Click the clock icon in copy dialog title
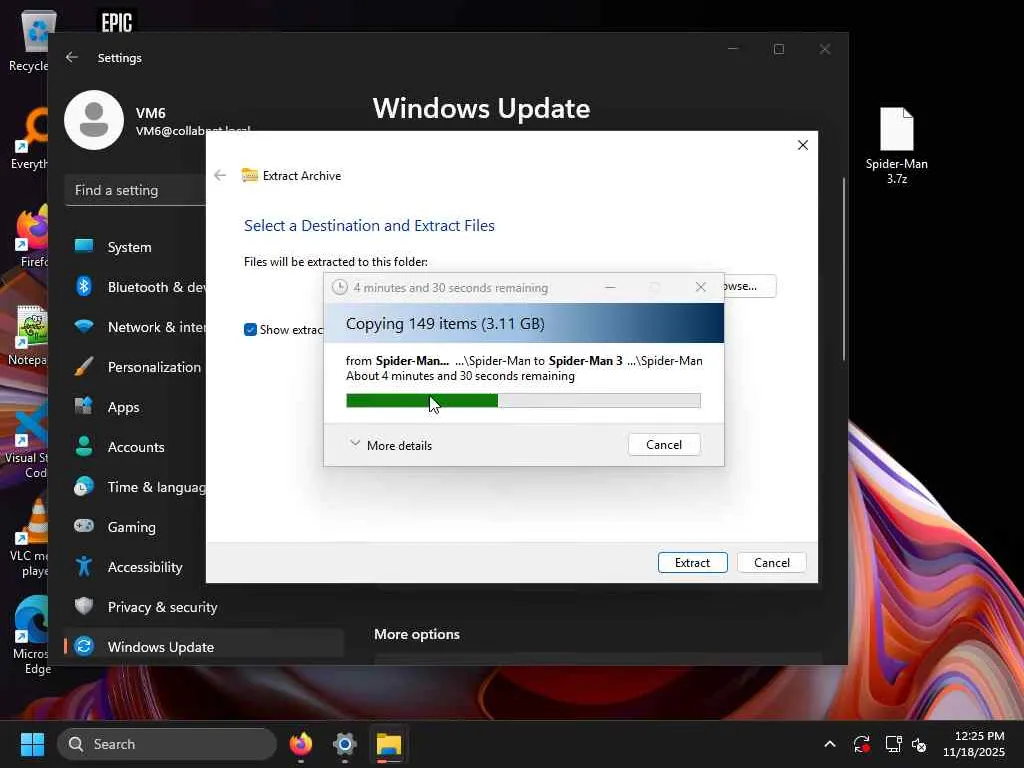The width and height of the screenshot is (1024, 768). (340, 287)
